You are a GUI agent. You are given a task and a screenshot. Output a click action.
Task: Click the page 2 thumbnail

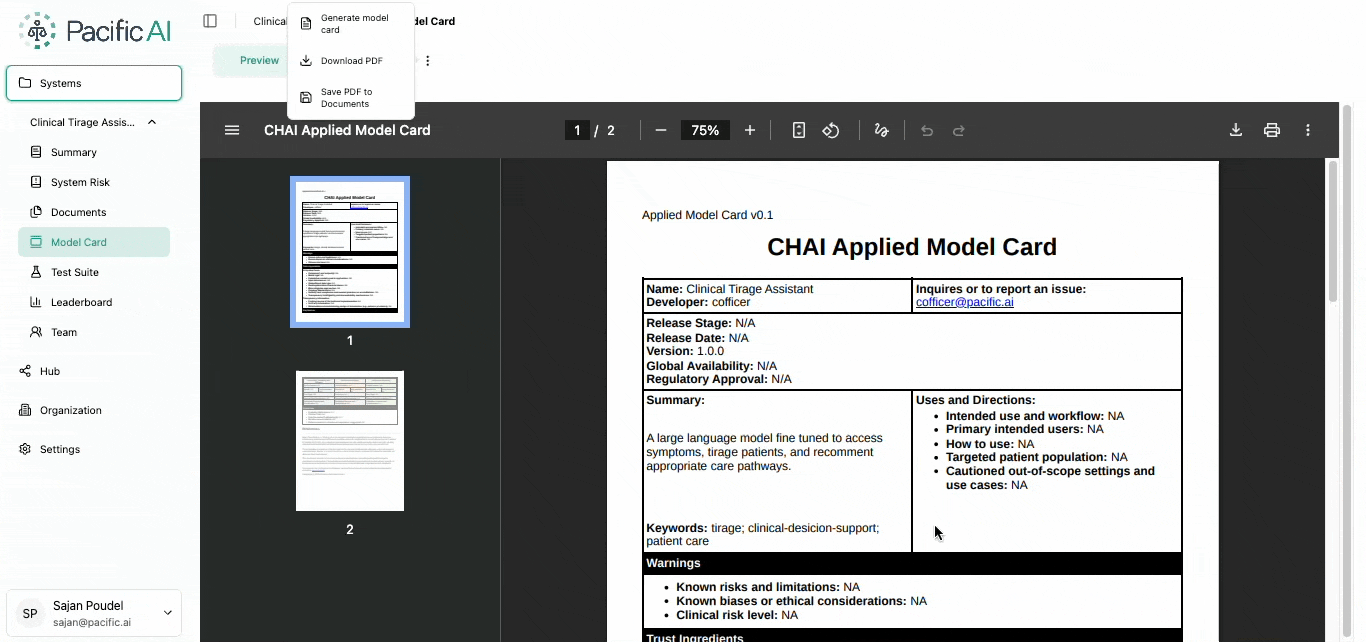click(x=350, y=441)
